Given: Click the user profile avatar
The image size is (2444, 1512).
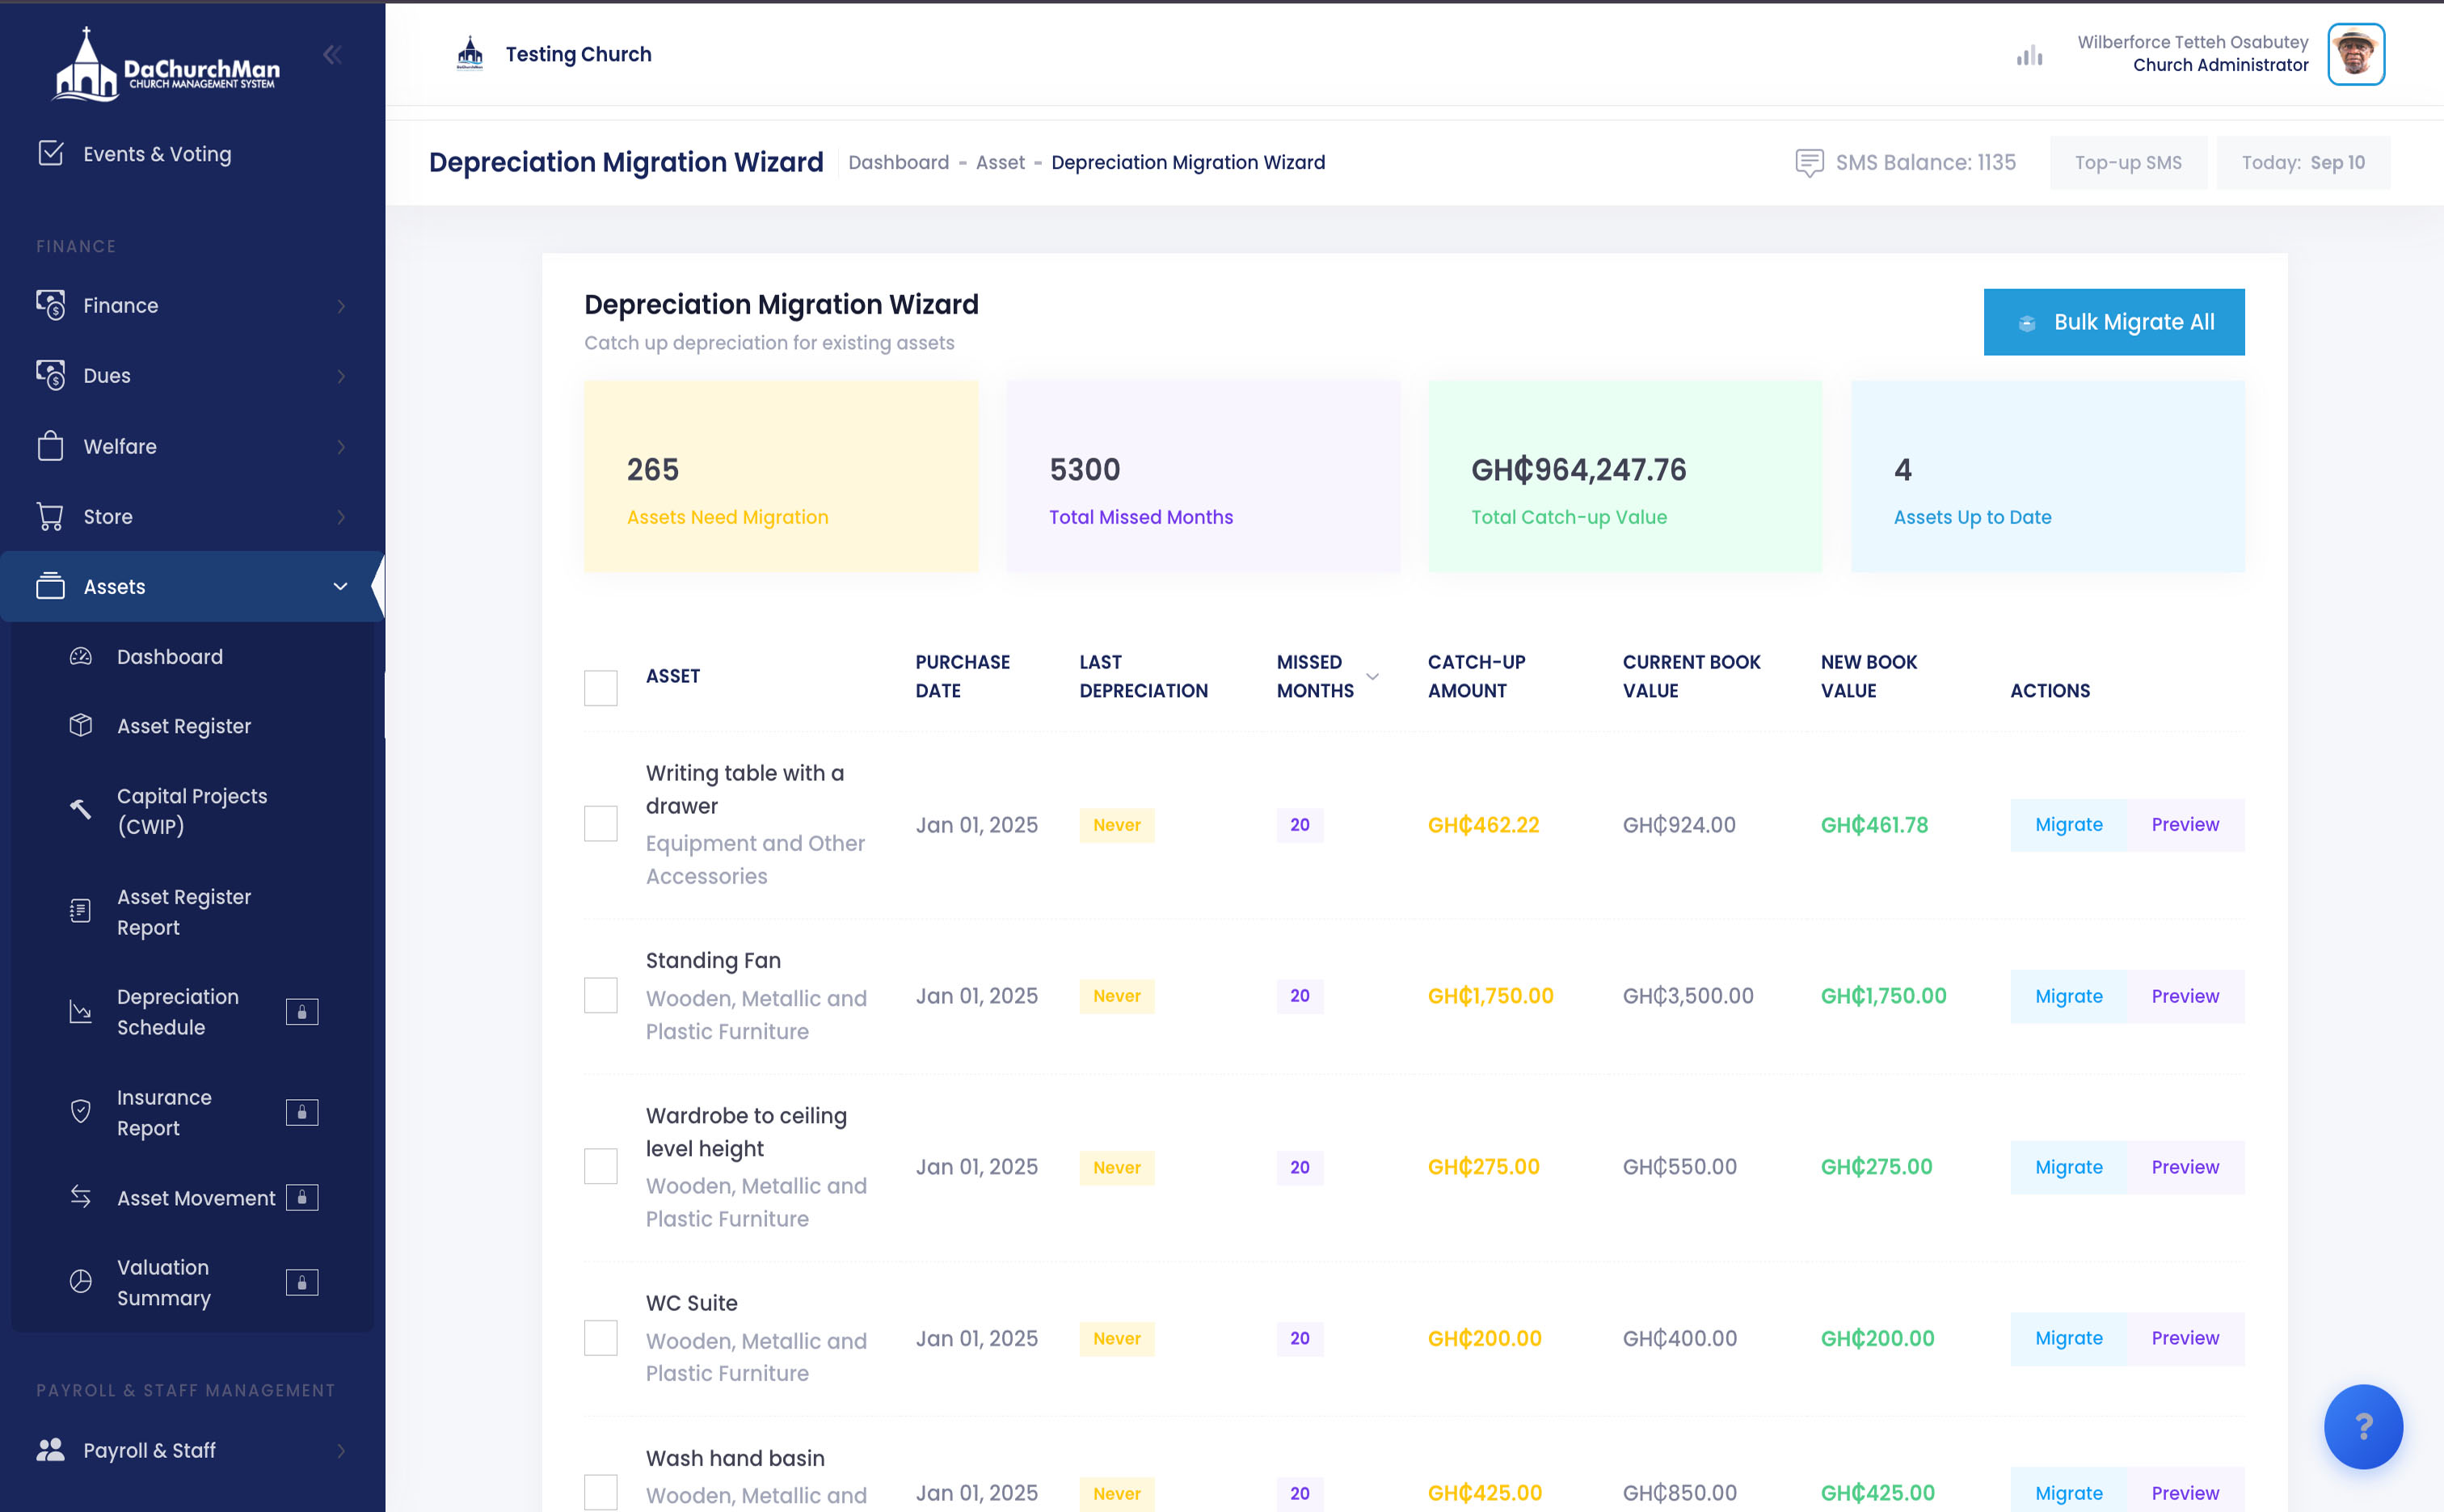Looking at the screenshot, I should coord(2356,54).
